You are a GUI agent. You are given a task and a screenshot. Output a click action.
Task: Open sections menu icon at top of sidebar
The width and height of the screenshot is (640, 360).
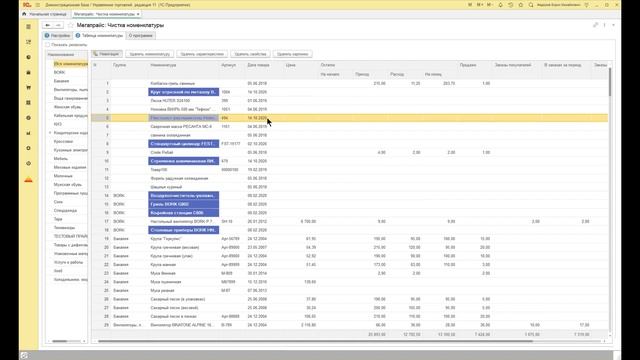click(x=29, y=27)
